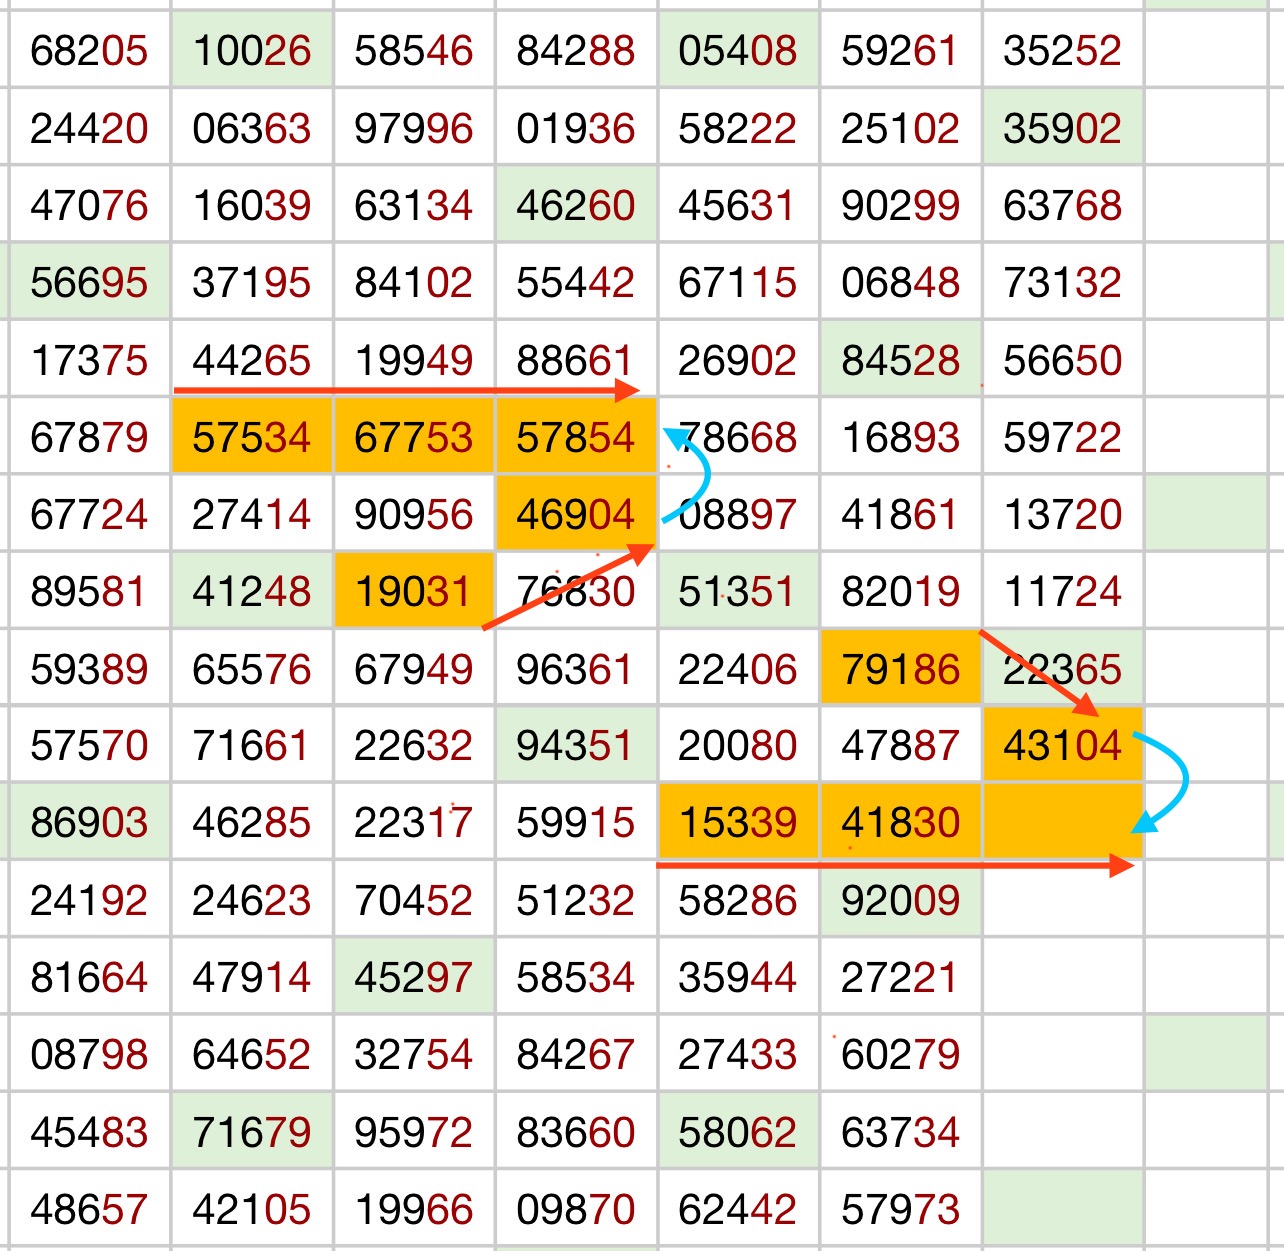Select the cell with 48657

pyautogui.click(x=89, y=1209)
